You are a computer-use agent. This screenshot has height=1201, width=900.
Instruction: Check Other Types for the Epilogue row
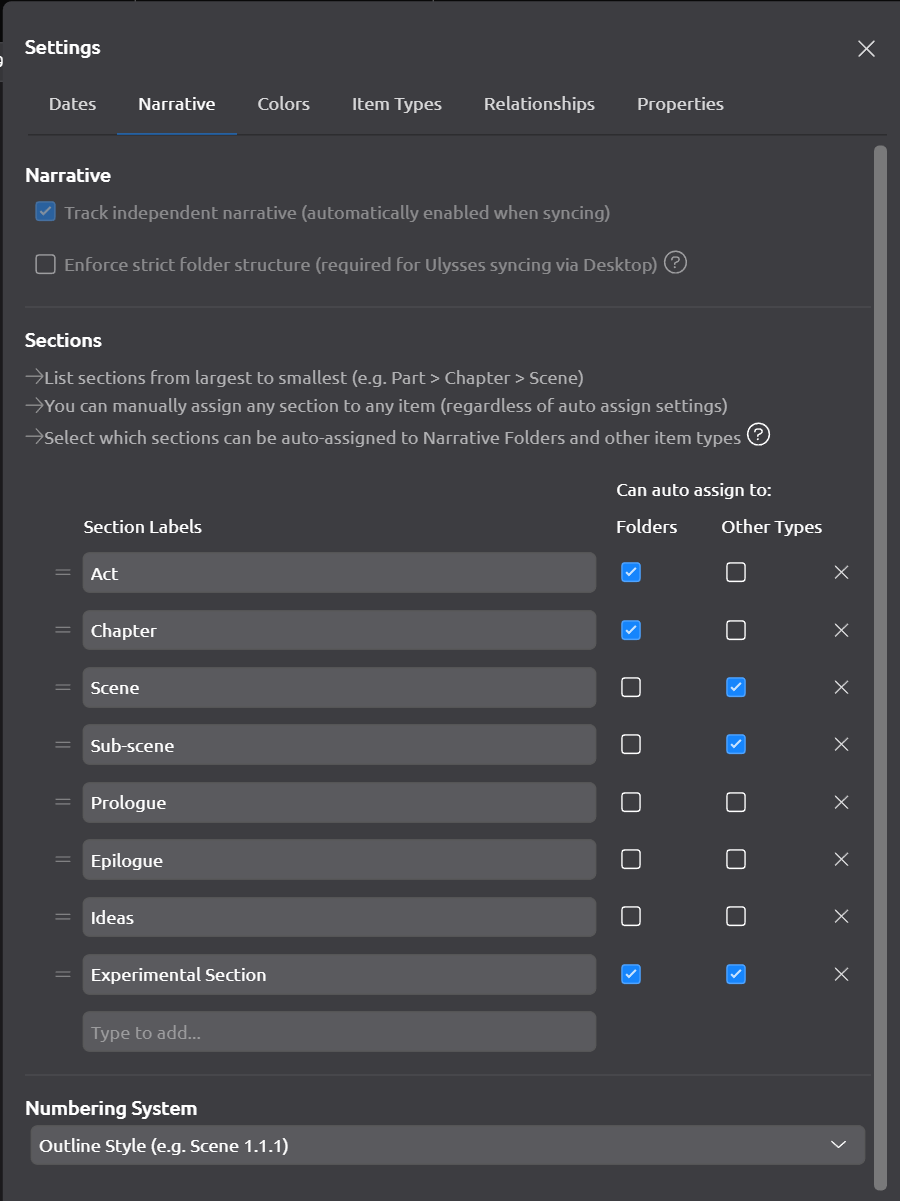(736, 860)
